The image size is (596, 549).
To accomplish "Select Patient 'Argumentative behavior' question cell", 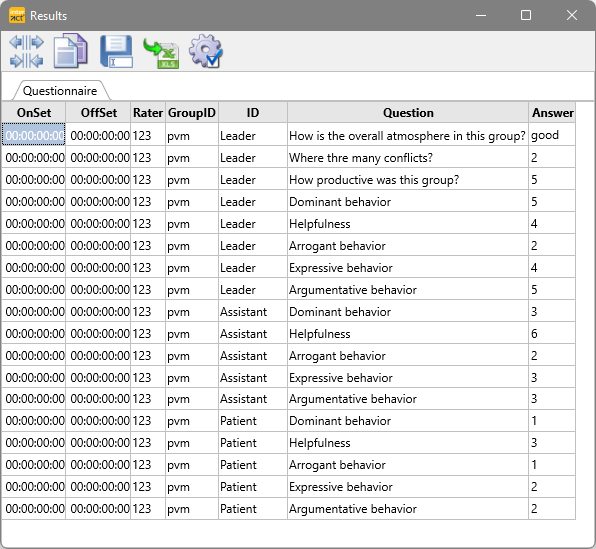I will (408, 509).
